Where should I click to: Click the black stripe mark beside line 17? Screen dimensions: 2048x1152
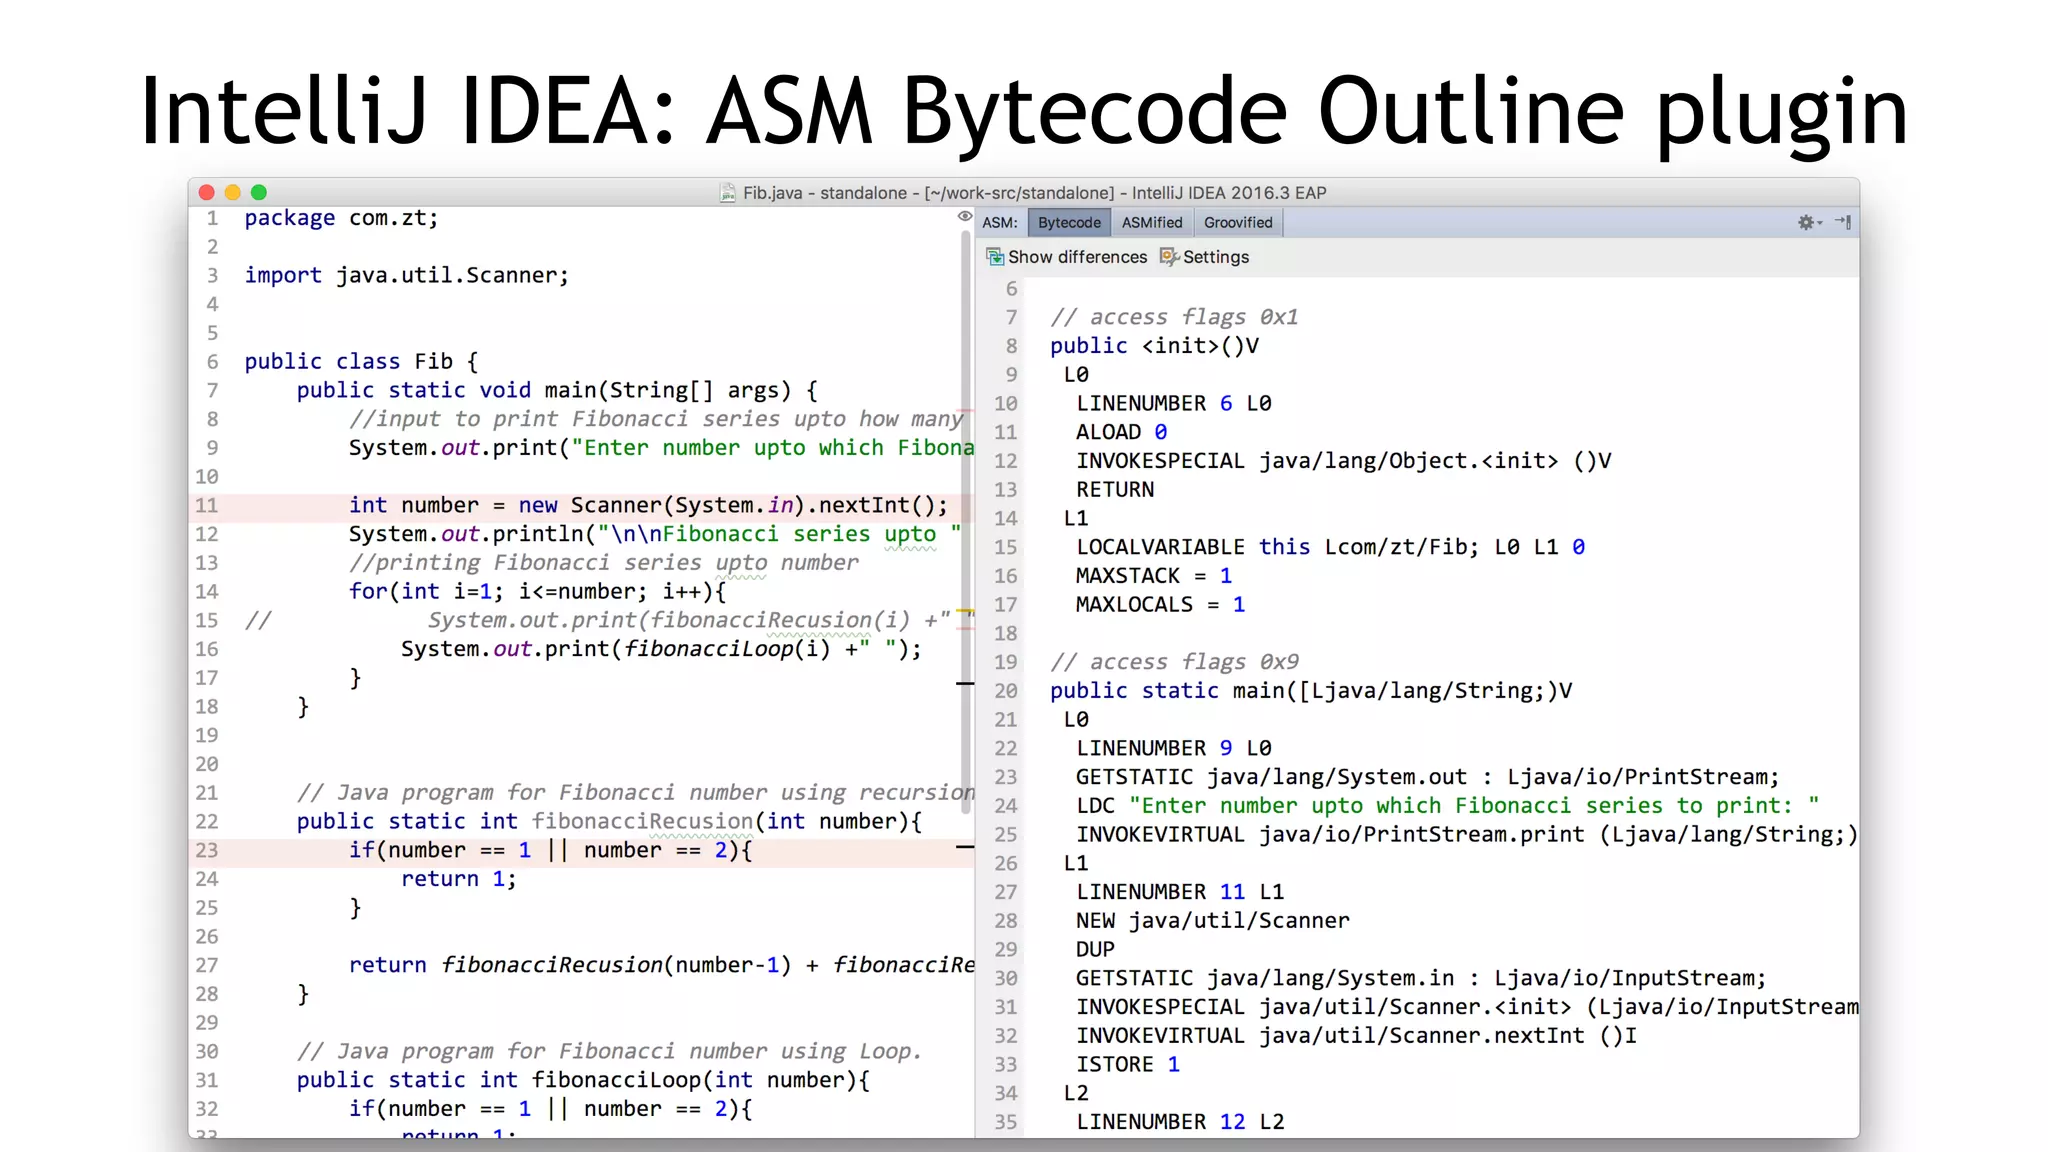pyautogui.click(x=965, y=683)
